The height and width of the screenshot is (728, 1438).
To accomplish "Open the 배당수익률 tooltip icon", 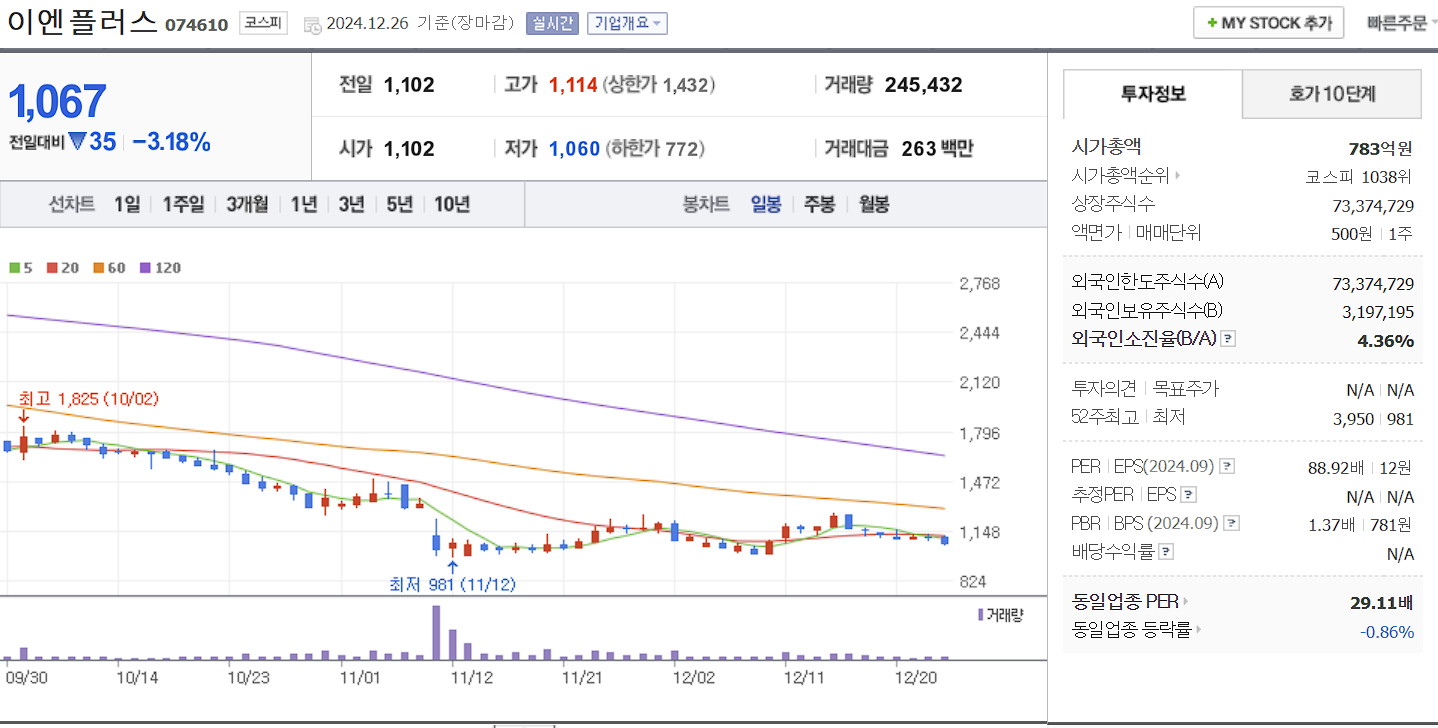I will click(1165, 551).
